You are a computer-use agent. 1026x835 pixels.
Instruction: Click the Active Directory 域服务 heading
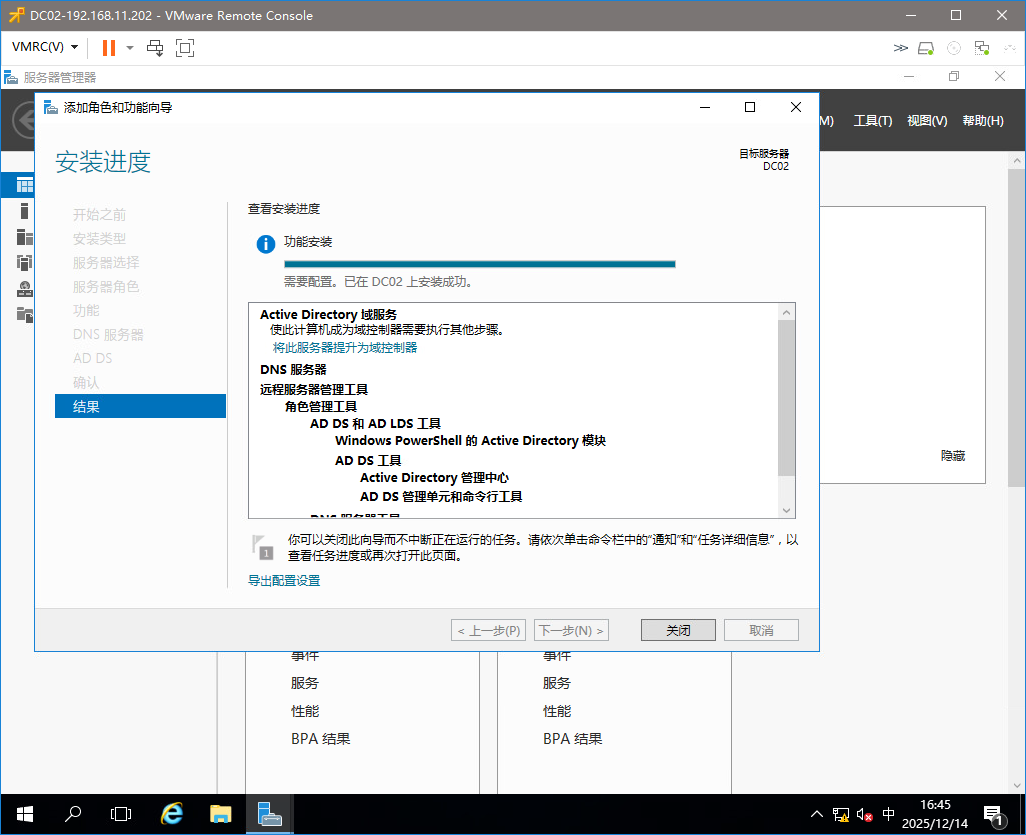[x=328, y=315]
